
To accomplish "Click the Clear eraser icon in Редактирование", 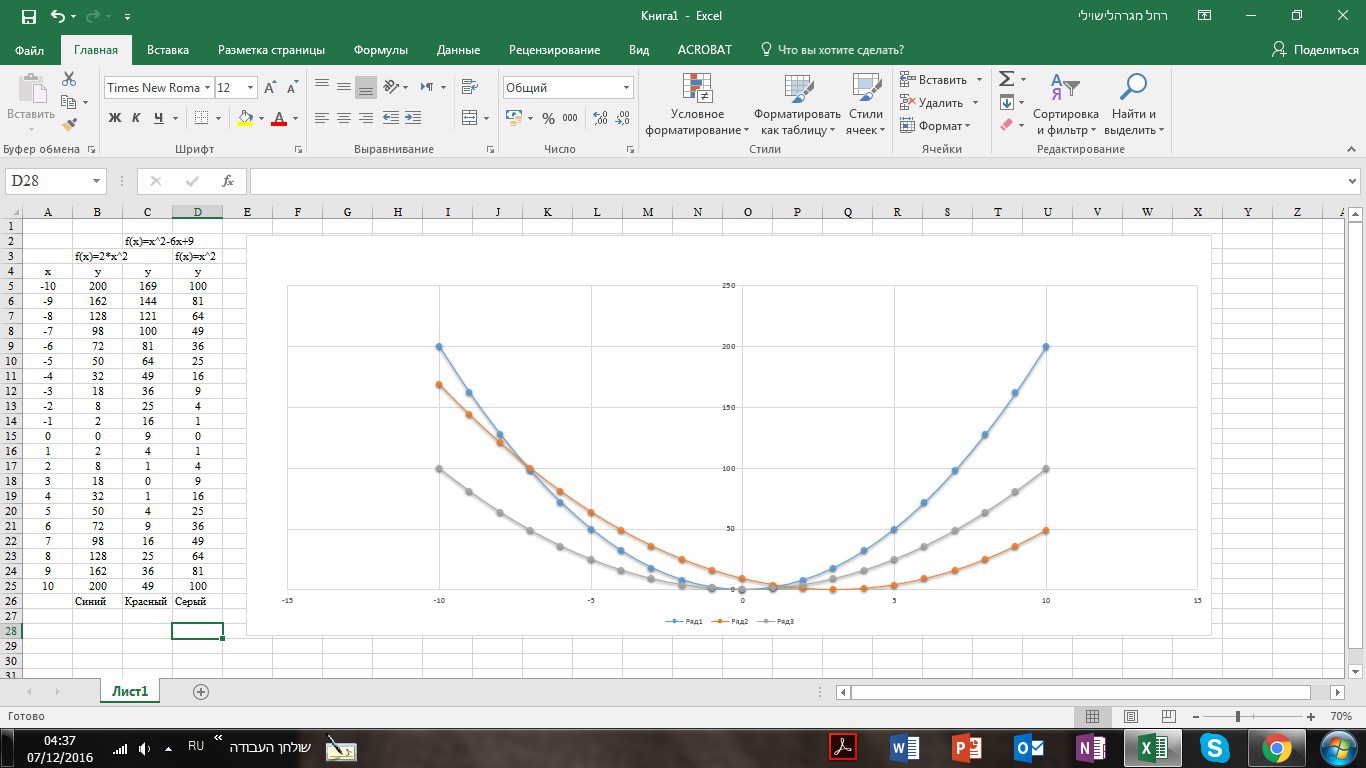I will coord(1007,125).
